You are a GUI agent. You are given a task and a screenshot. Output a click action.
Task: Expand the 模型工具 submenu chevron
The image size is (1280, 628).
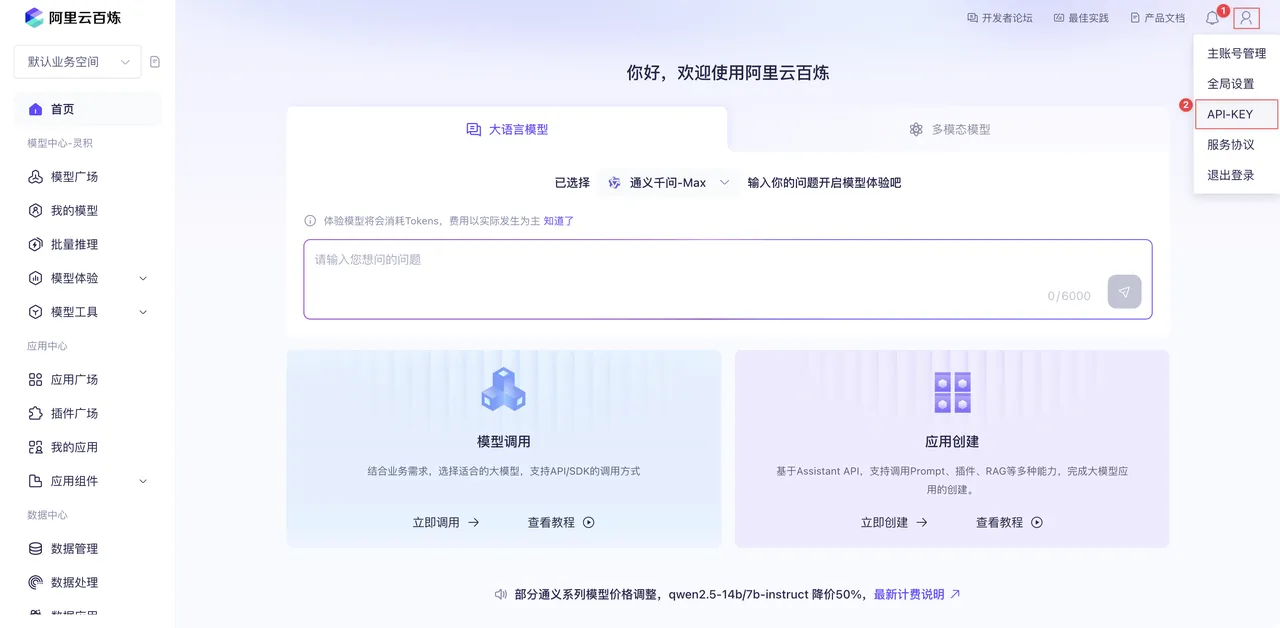pyautogui.click(x=142, y=312)
